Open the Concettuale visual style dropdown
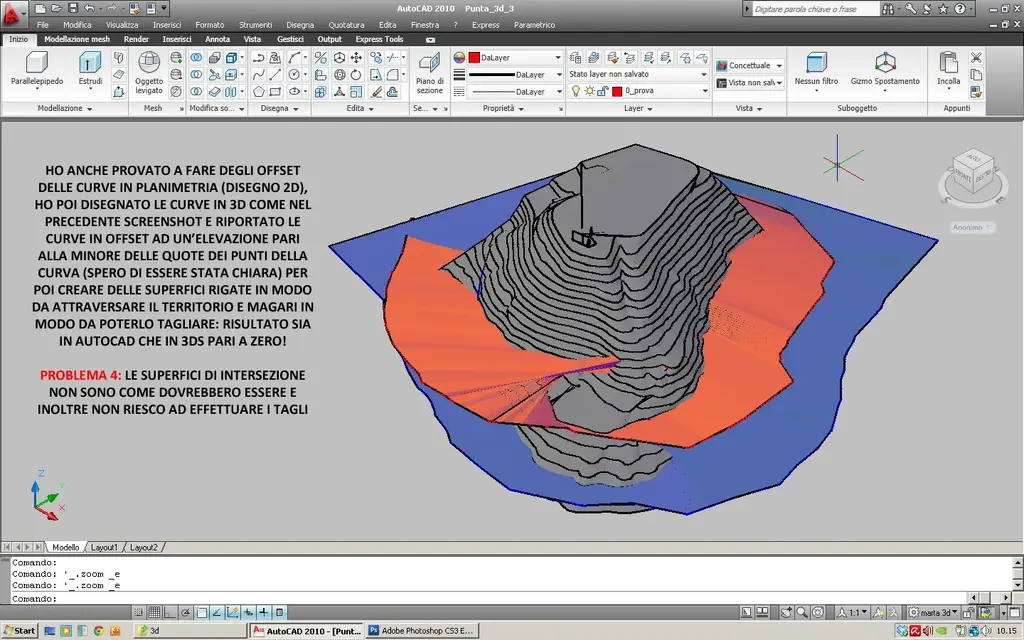 click(750, 66)
